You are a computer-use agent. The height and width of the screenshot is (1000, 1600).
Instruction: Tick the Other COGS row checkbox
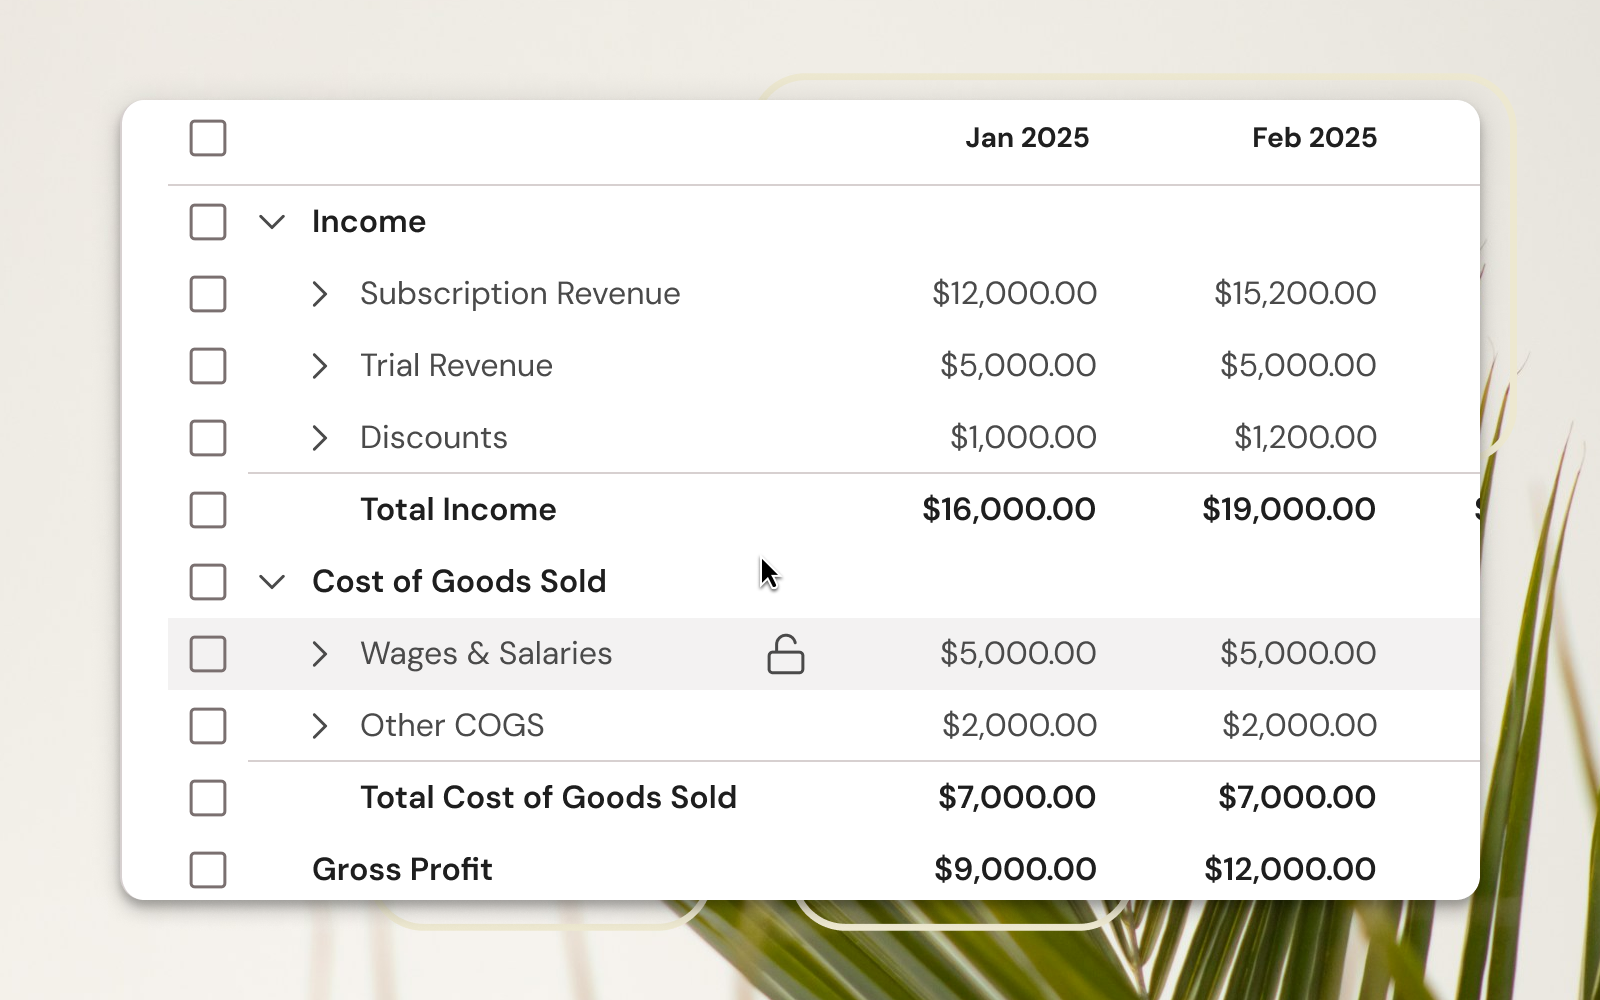click(208, 726)
